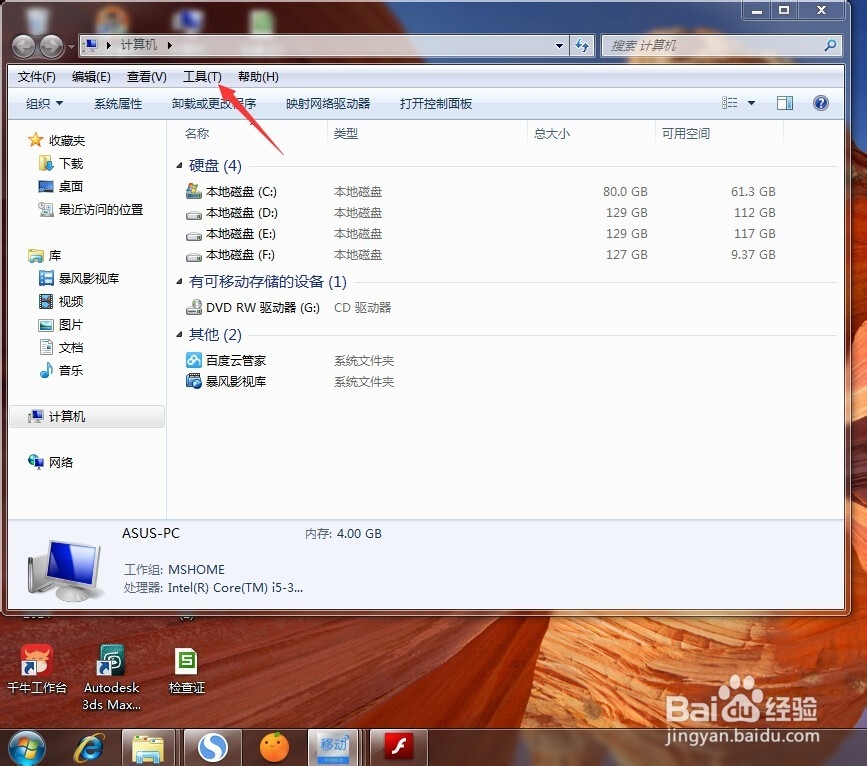Click Autodesk 3ds Max desktop shortcut

[111, 678]
